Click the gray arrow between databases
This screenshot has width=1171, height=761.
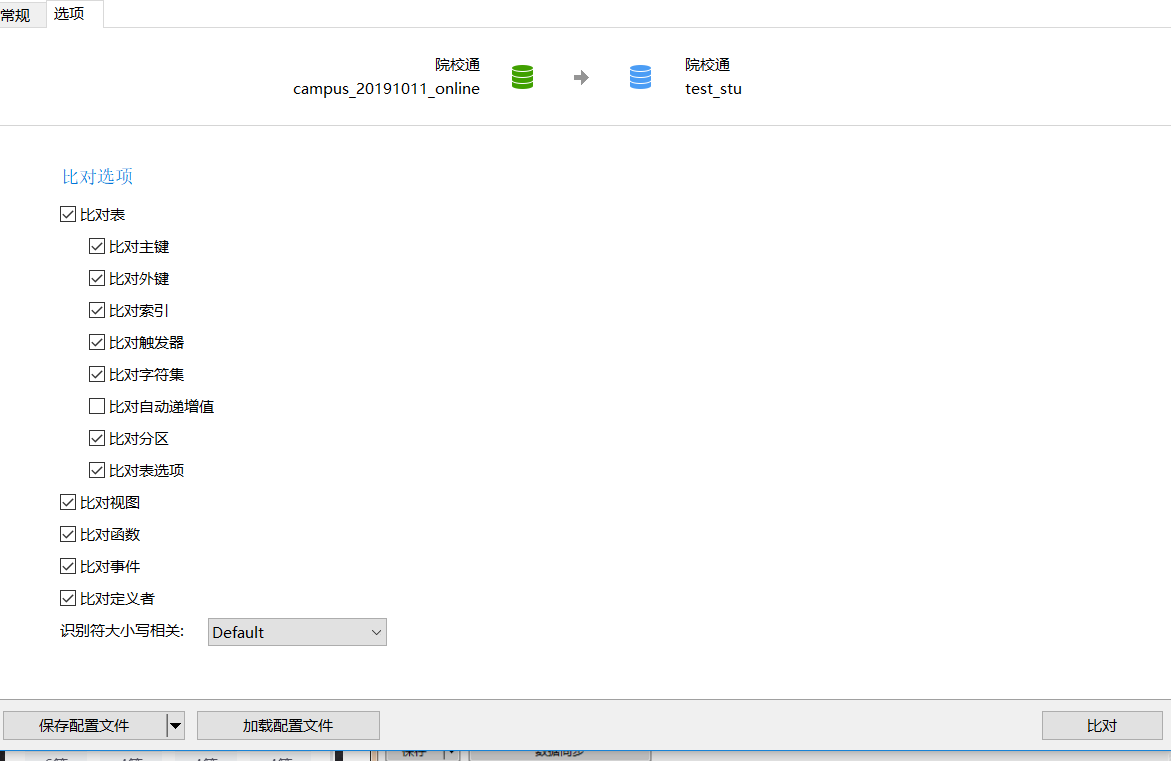tap(581, 77)
